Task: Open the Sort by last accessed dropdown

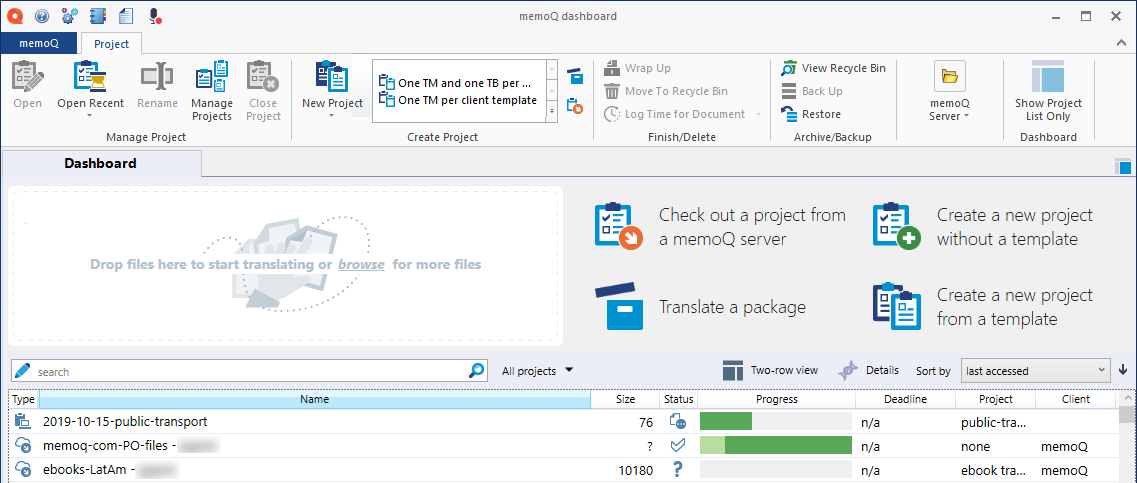Action: (1035, 371)
